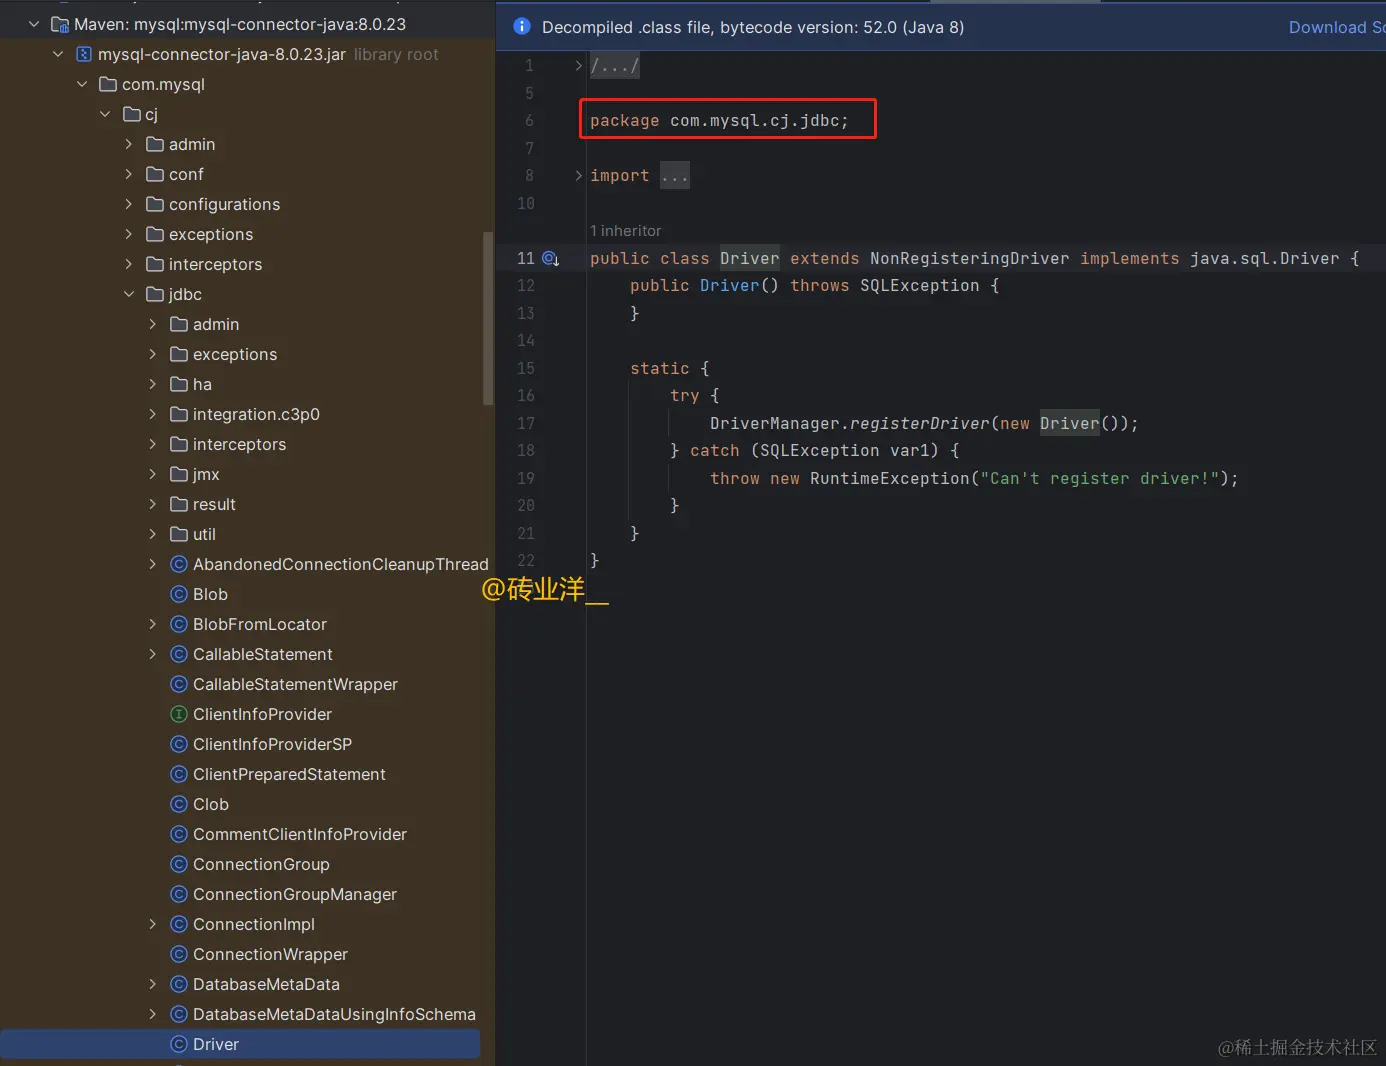Click the DatabaseMetaDataUsingInfoSchema class icon
The image size is (1386, 1066).
(179, 1014)
